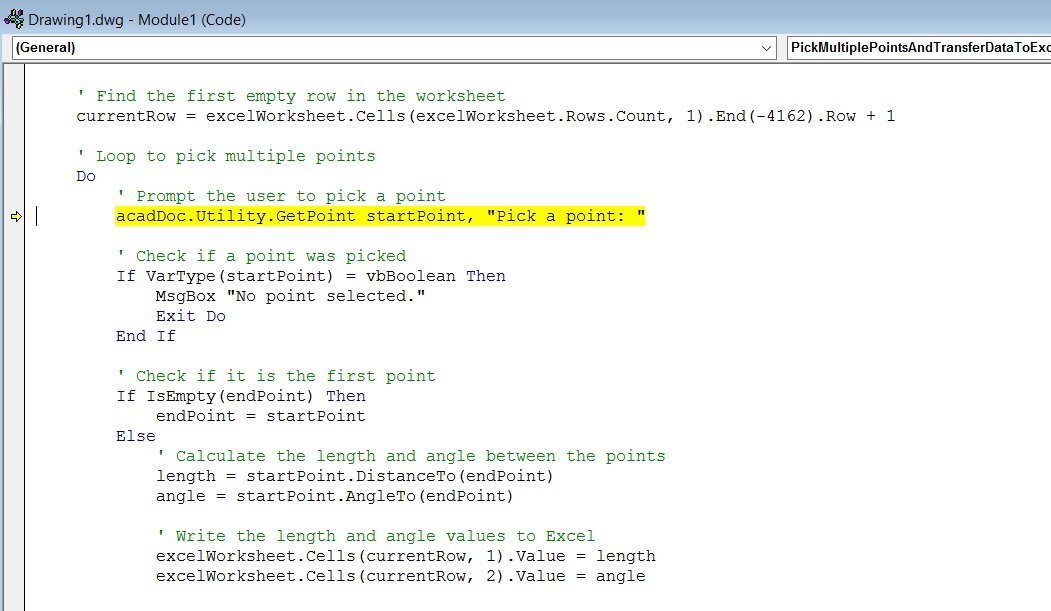Click the MsgBox "No point selected." line

(290, 296)
